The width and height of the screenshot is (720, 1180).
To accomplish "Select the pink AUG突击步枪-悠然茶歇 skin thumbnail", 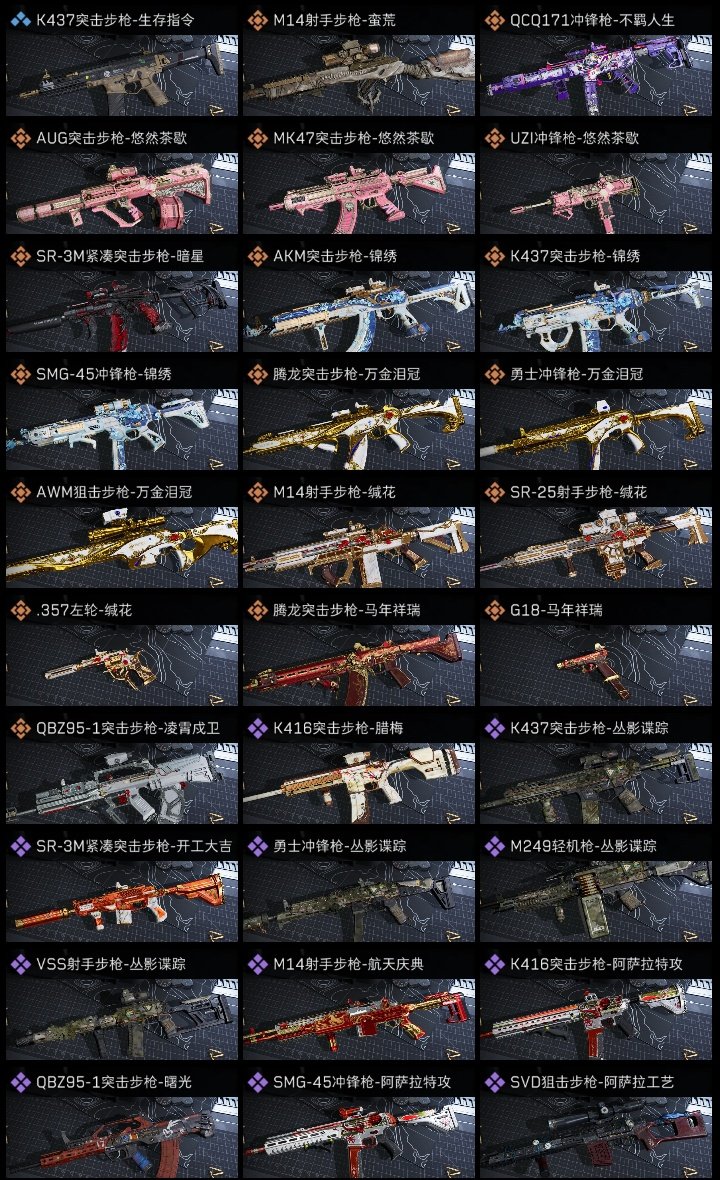I will [122, 193].
